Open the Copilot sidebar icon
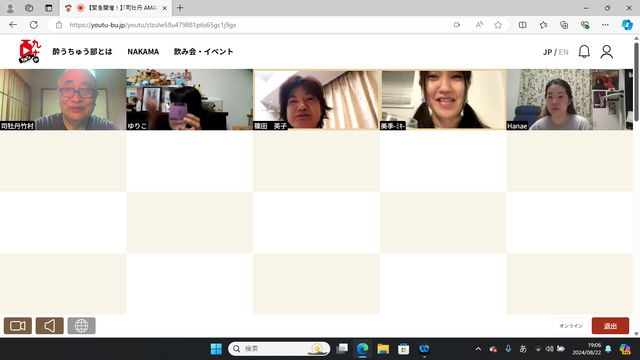The image size is (640, 360). (627, 25)
